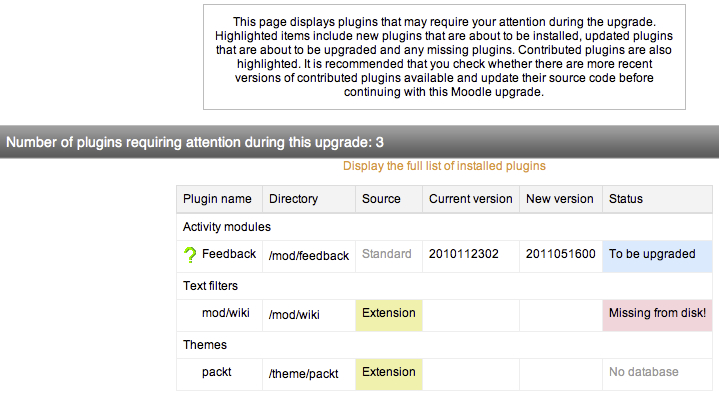Image resolution: width=719 pixels, height=395 pixels.
Task: Click the yellow Extension cell for mod/wiki
Action: (x=389, y=315)
